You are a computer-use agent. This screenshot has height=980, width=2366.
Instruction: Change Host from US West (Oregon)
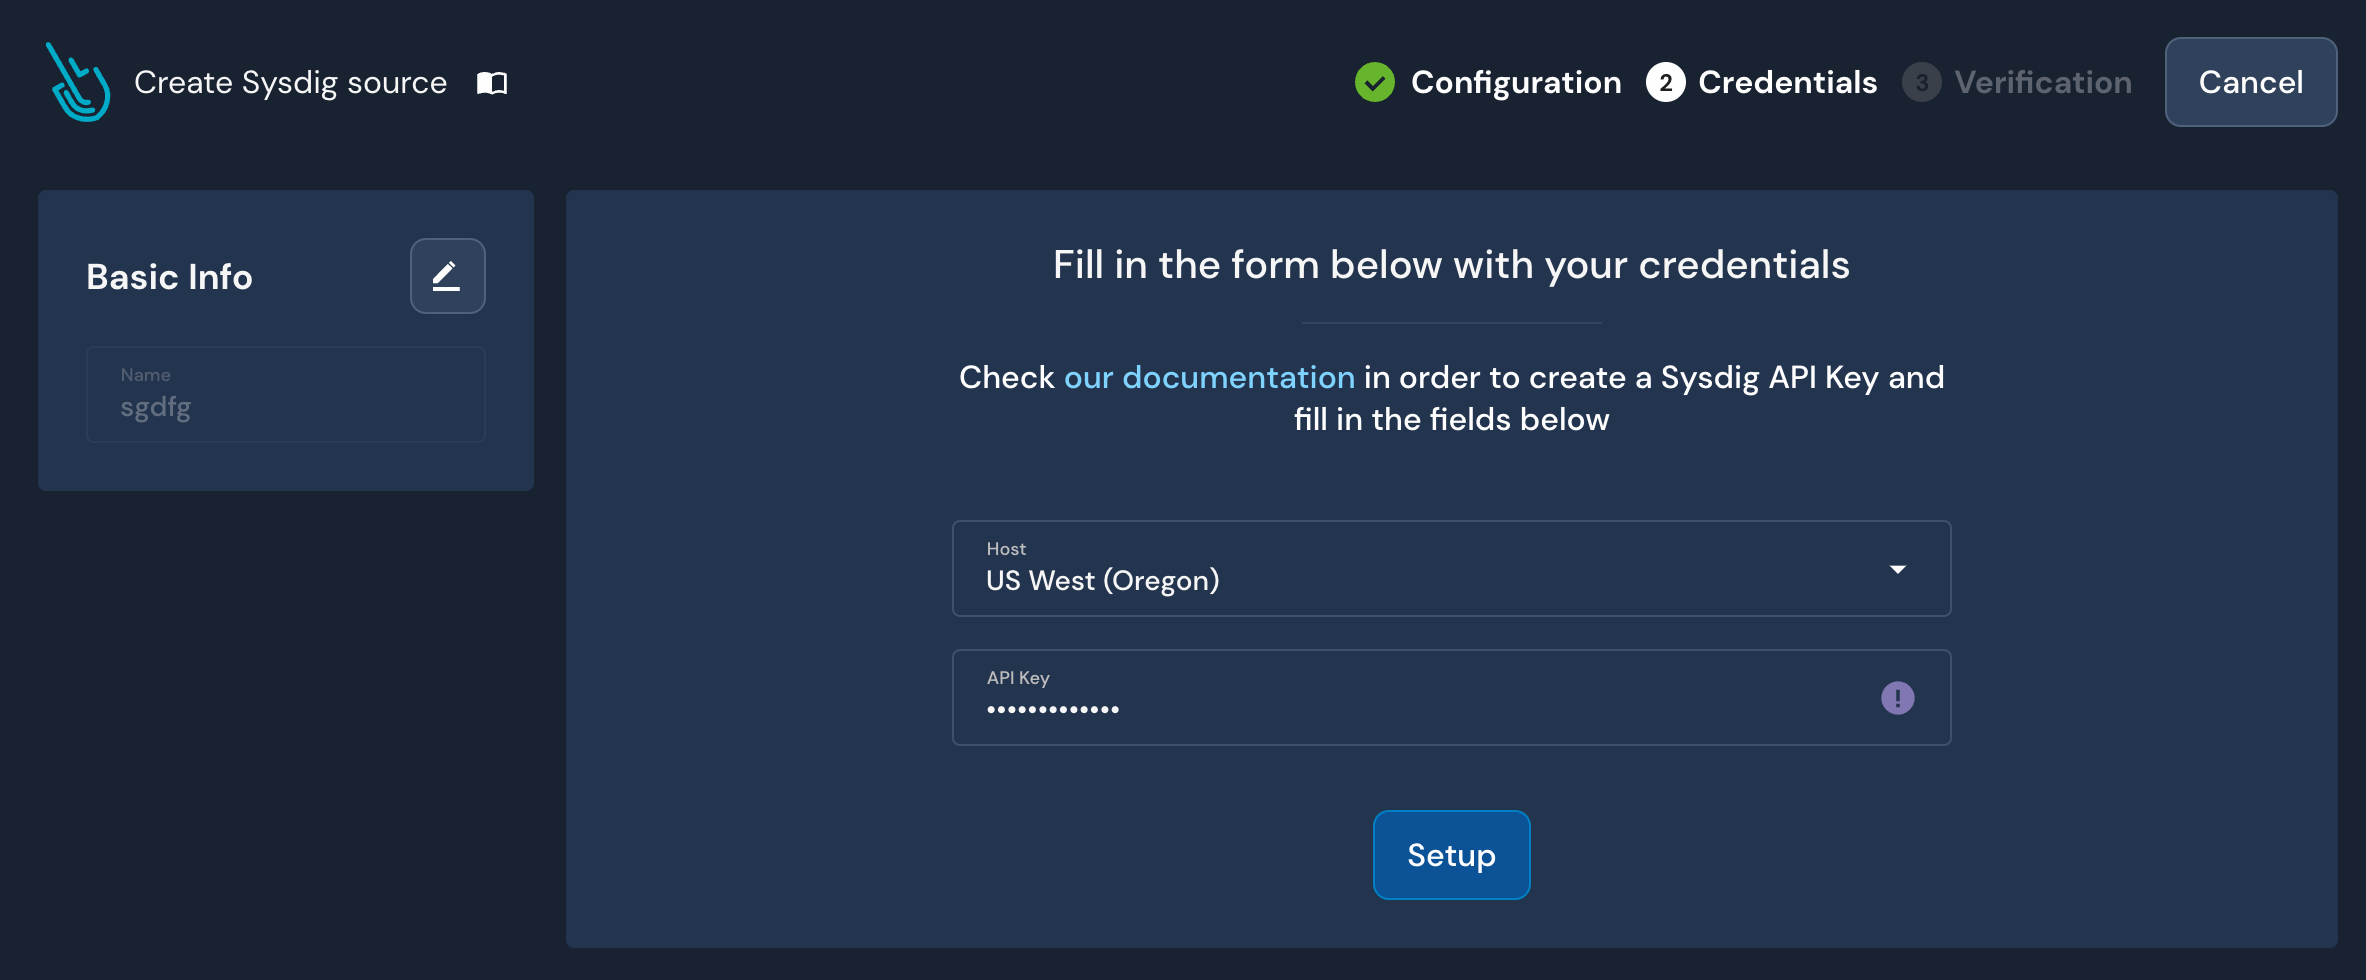click(1451, 568)
